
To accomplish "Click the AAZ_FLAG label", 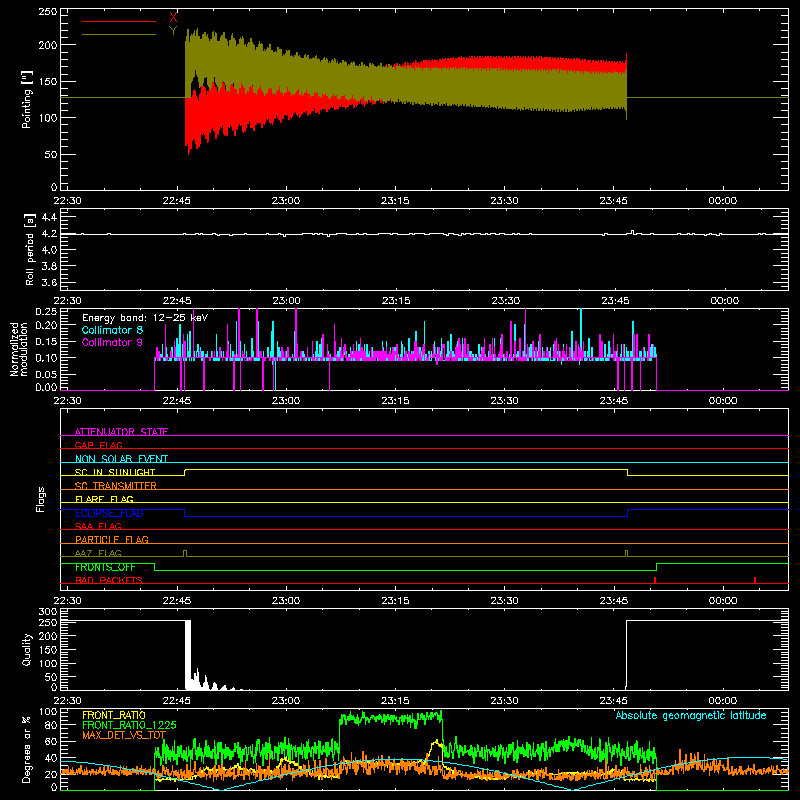I will pos(98,553).
